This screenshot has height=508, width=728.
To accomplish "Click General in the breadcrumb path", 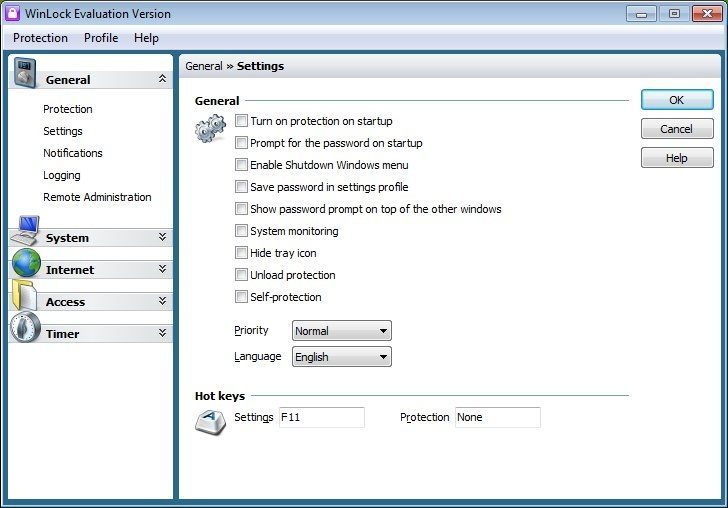I will click(x=204, y=66).
